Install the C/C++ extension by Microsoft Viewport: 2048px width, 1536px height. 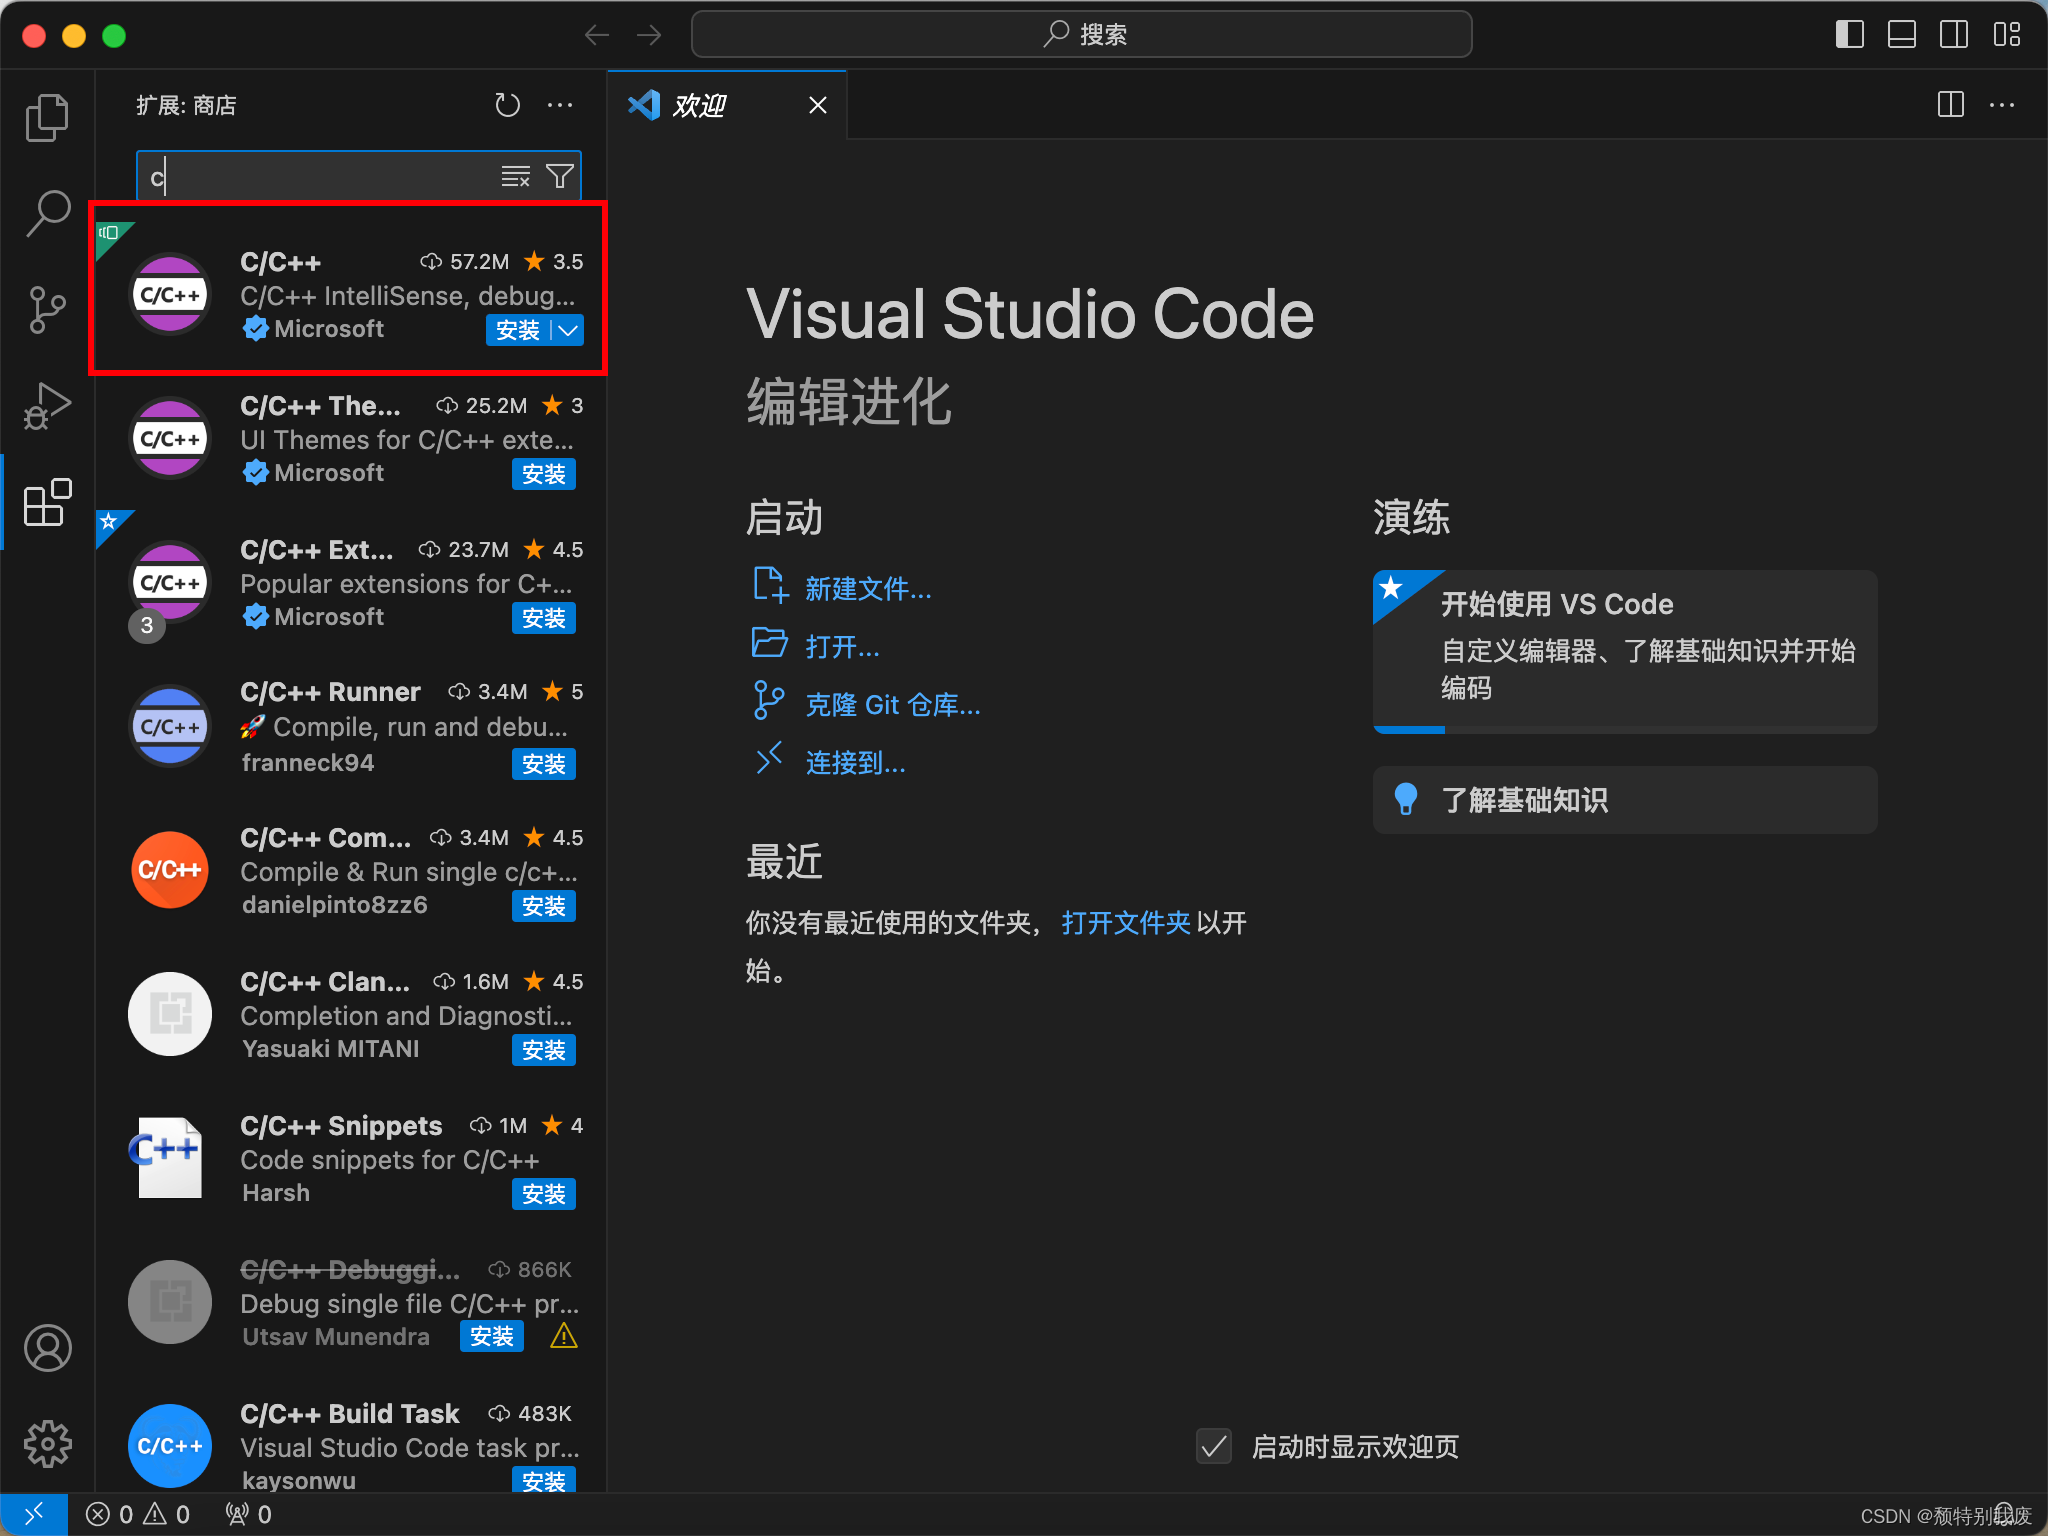[518, 330]
